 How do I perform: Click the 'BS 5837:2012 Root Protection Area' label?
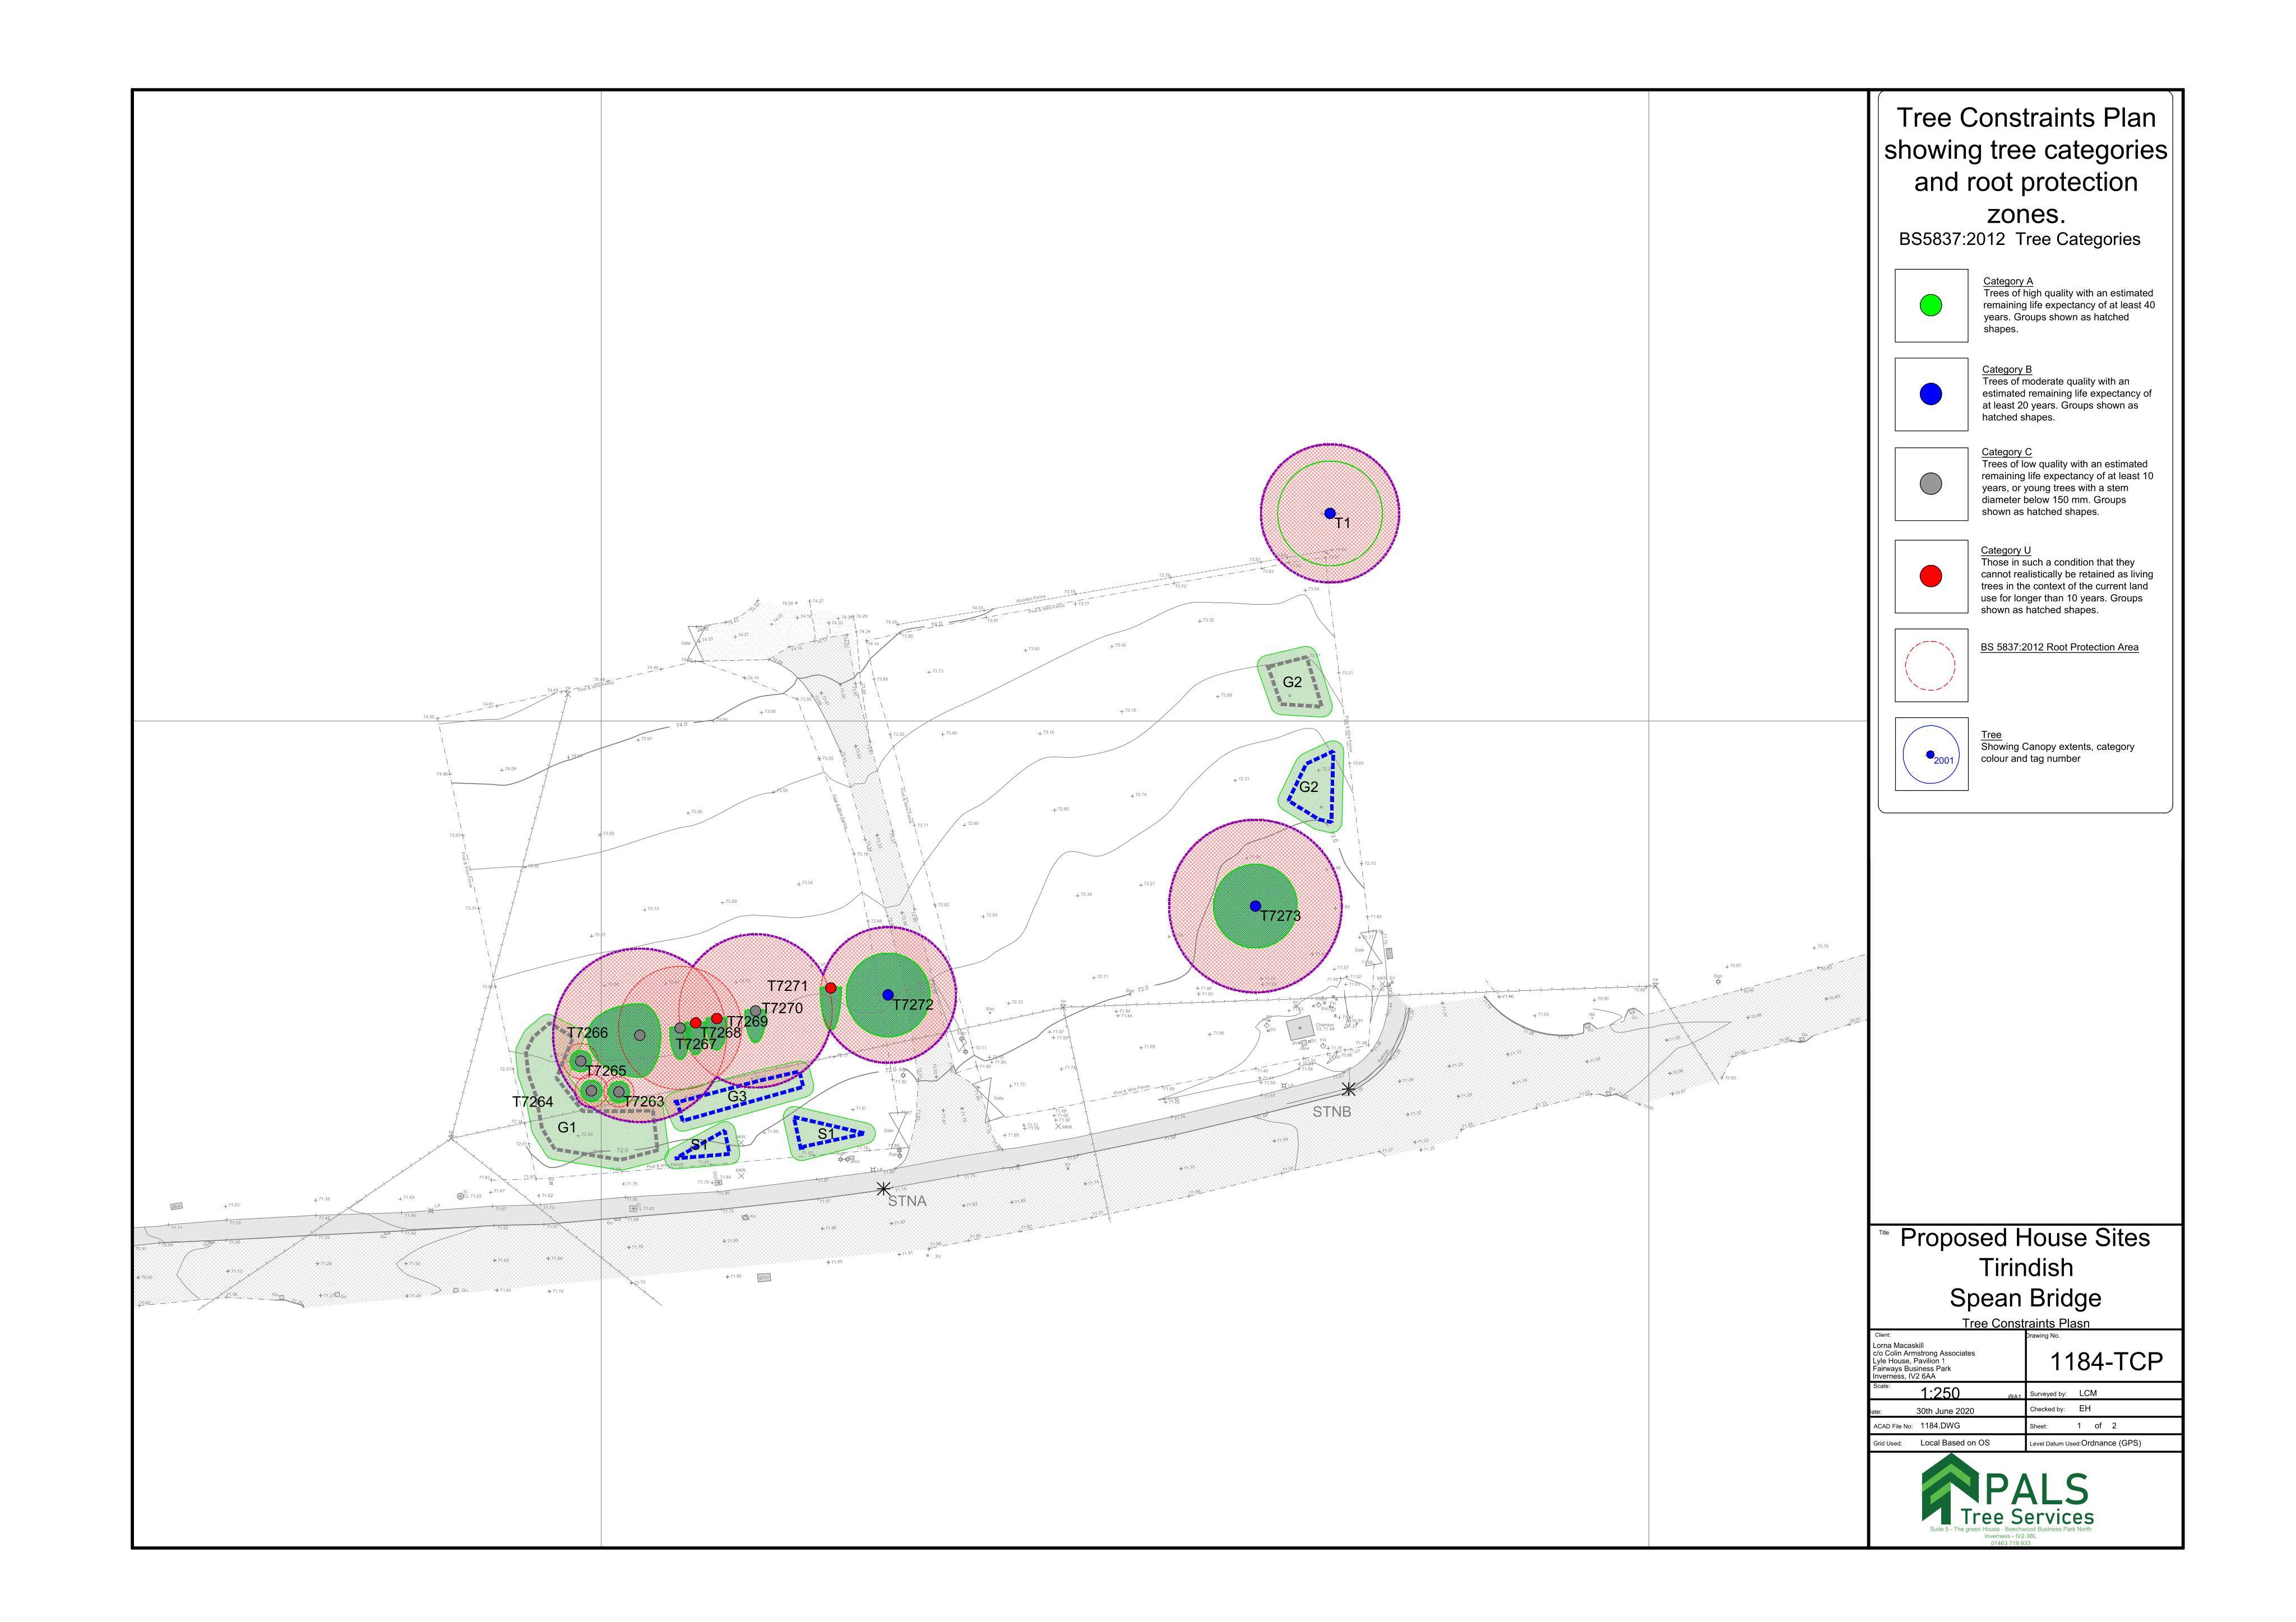tap(2060, 647)
